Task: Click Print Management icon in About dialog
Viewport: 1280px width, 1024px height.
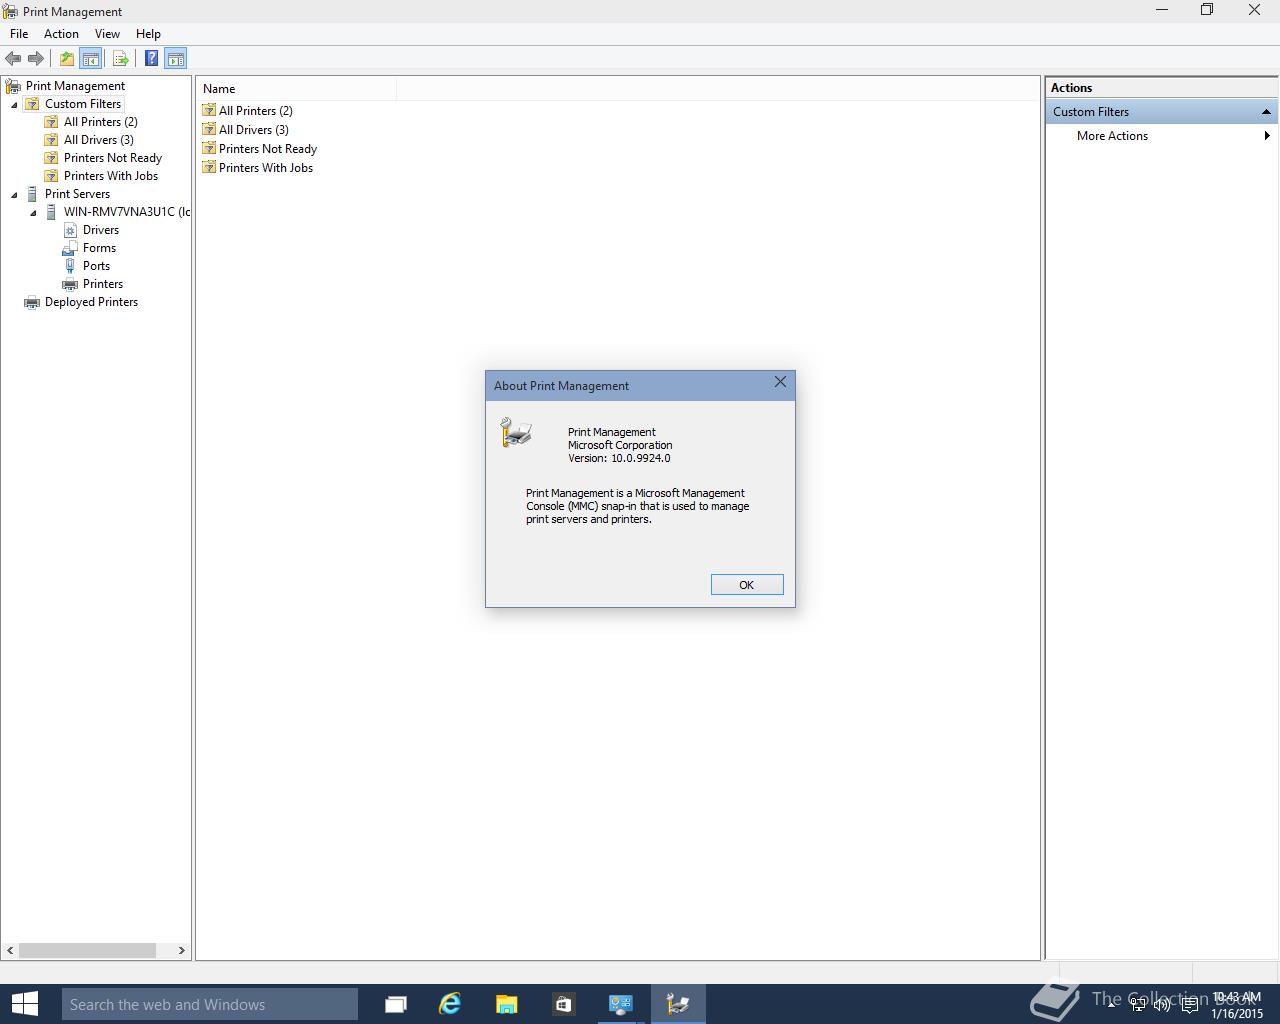Action: click(516, 432)
